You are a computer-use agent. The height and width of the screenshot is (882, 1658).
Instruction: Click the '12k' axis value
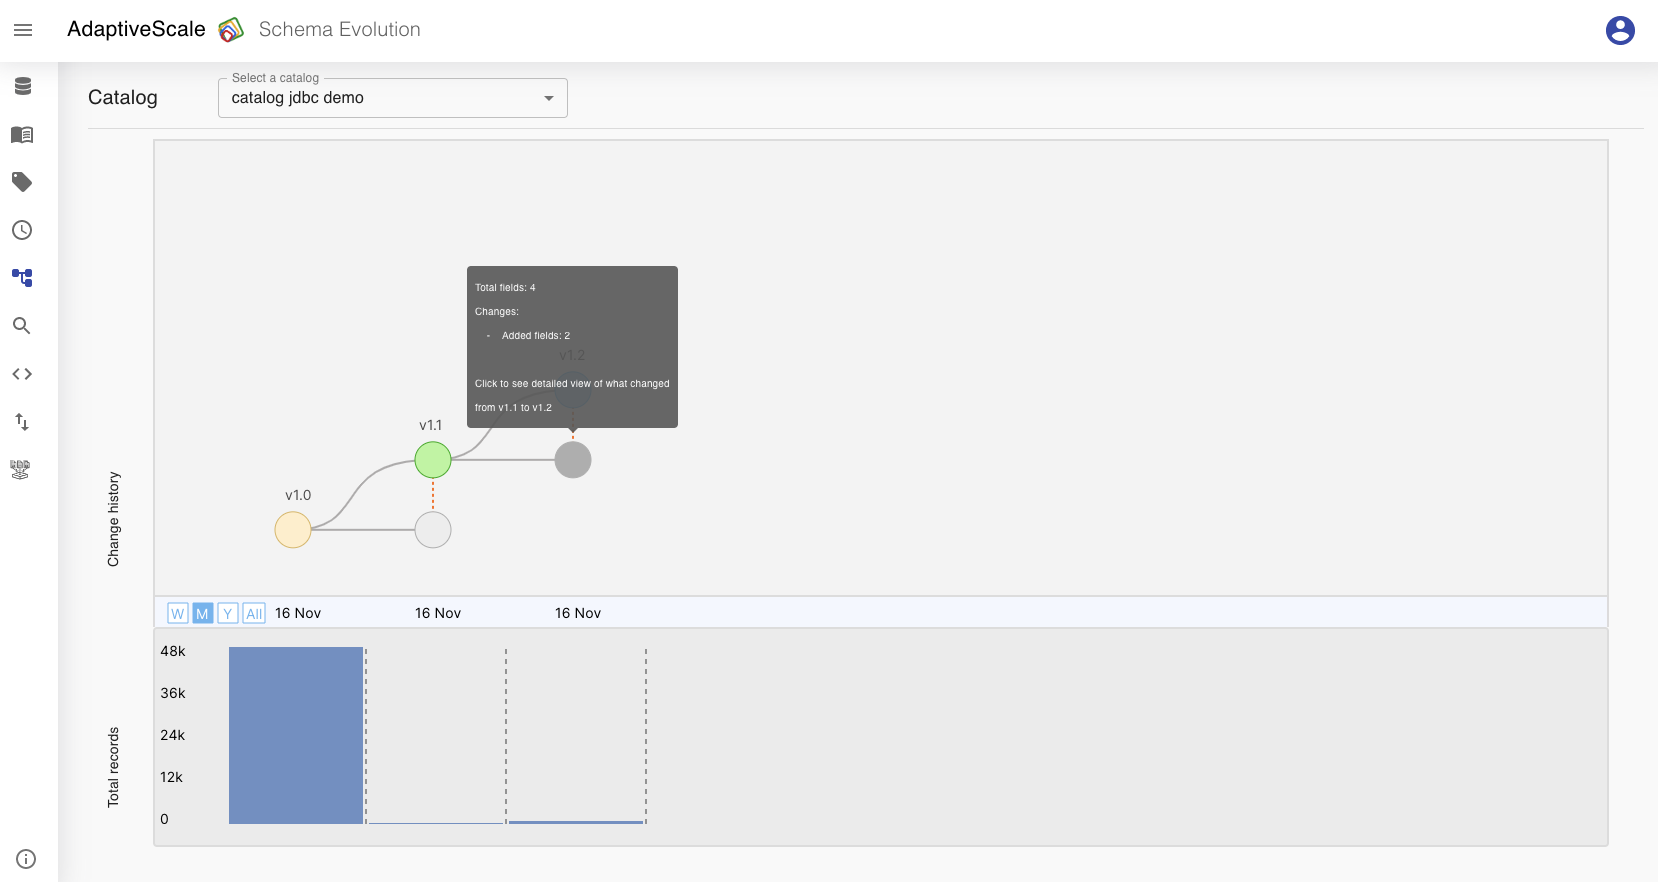click(171, 777)
